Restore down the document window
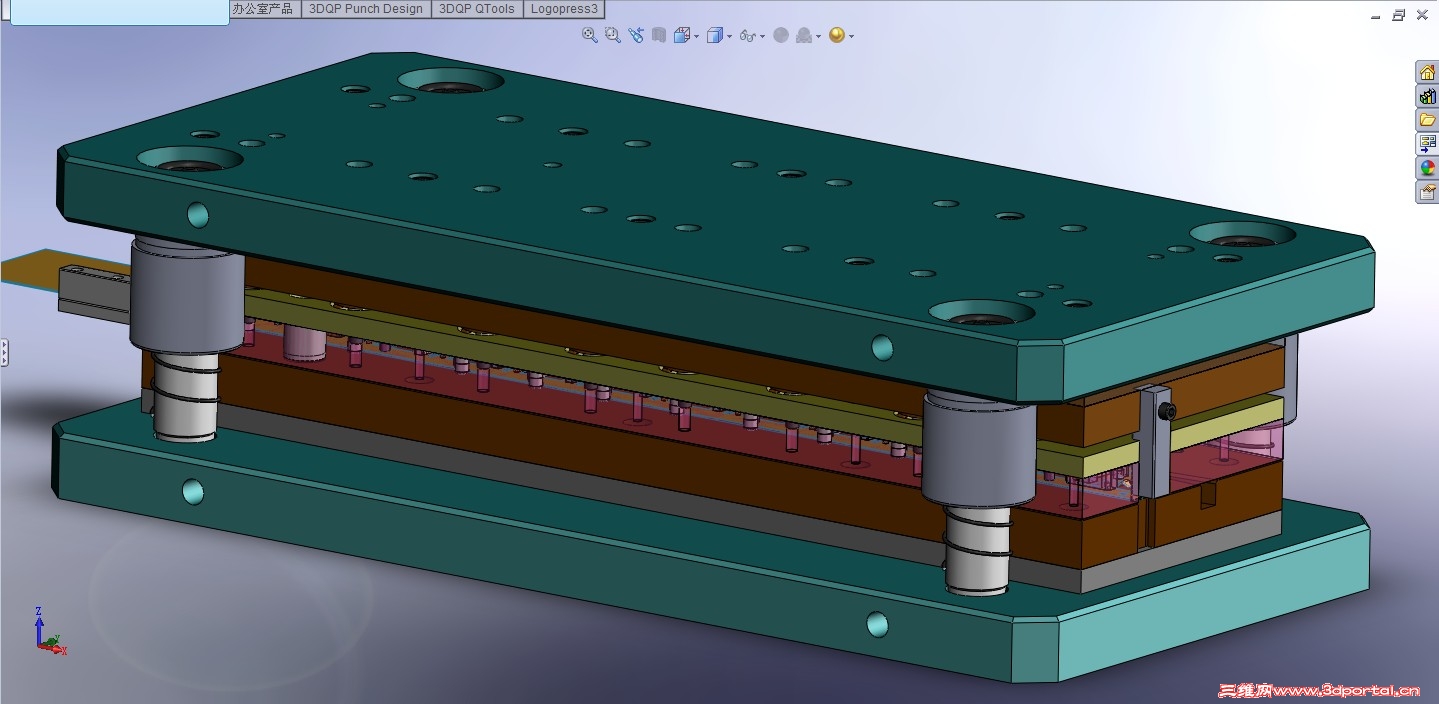Screen dimensions: 1439x704 1398,15
